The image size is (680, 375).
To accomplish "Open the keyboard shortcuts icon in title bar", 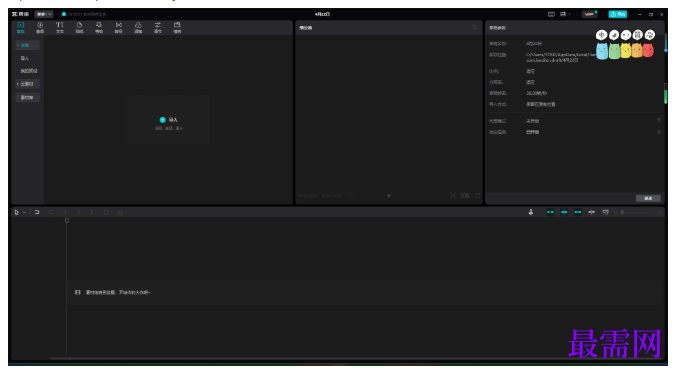I will (x=551, y=14).
